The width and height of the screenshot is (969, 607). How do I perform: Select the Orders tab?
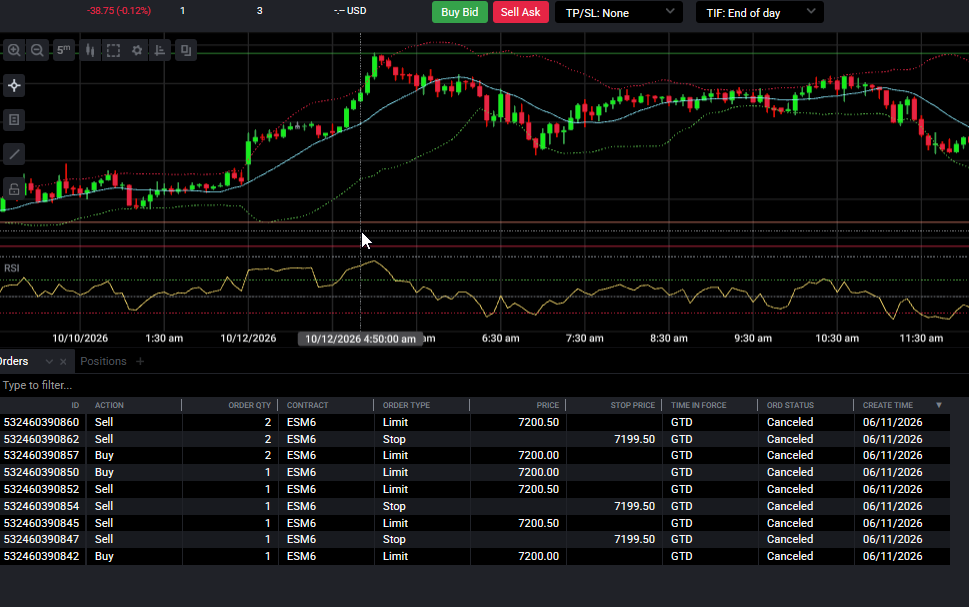(14, 361)
